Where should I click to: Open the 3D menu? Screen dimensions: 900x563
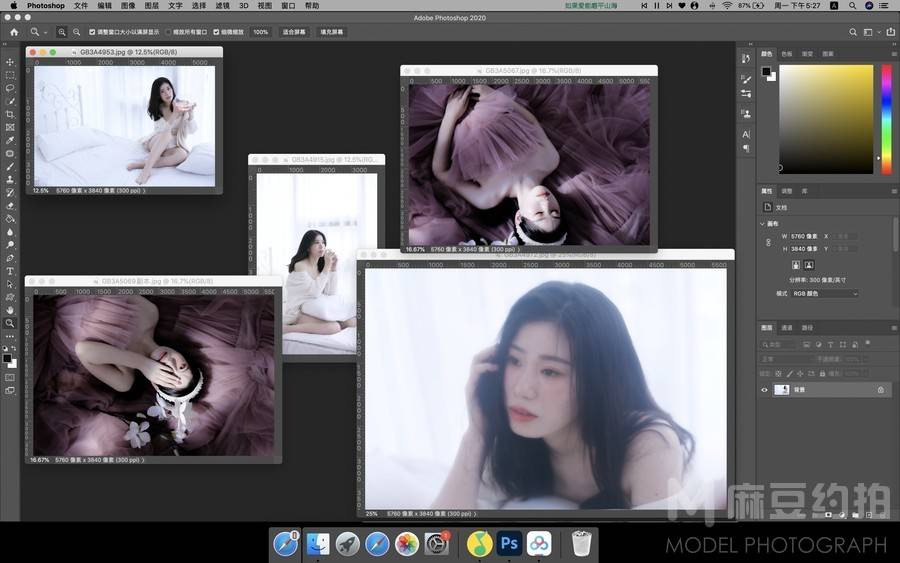tap(243, 6)
